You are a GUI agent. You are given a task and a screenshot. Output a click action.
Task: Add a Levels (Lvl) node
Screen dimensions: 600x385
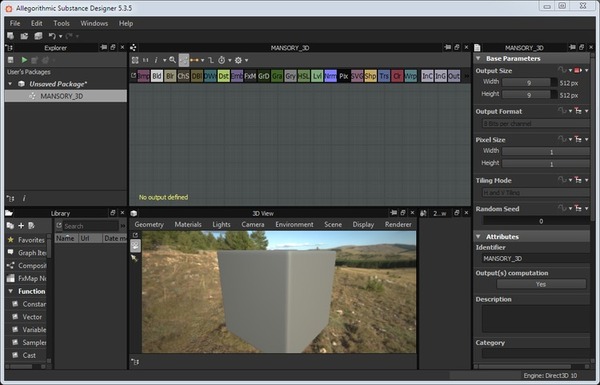[317, 76]
